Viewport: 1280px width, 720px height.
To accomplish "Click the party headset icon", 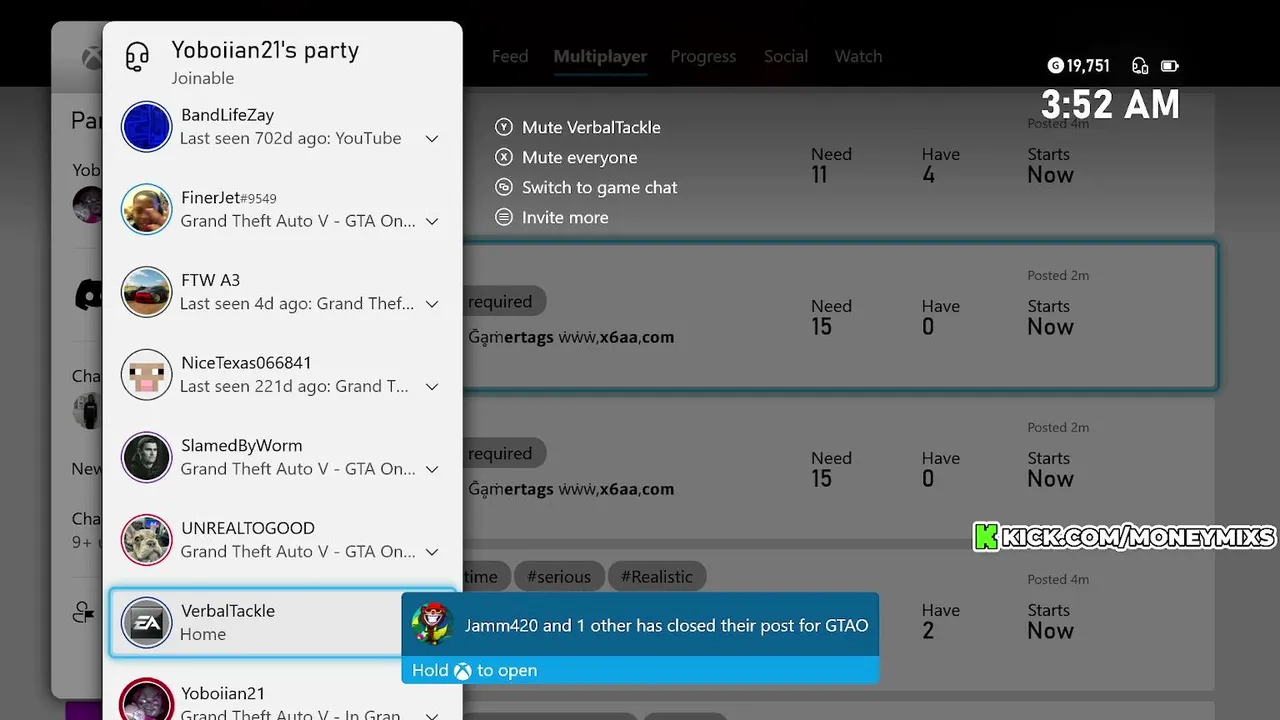I will [137, 57].
